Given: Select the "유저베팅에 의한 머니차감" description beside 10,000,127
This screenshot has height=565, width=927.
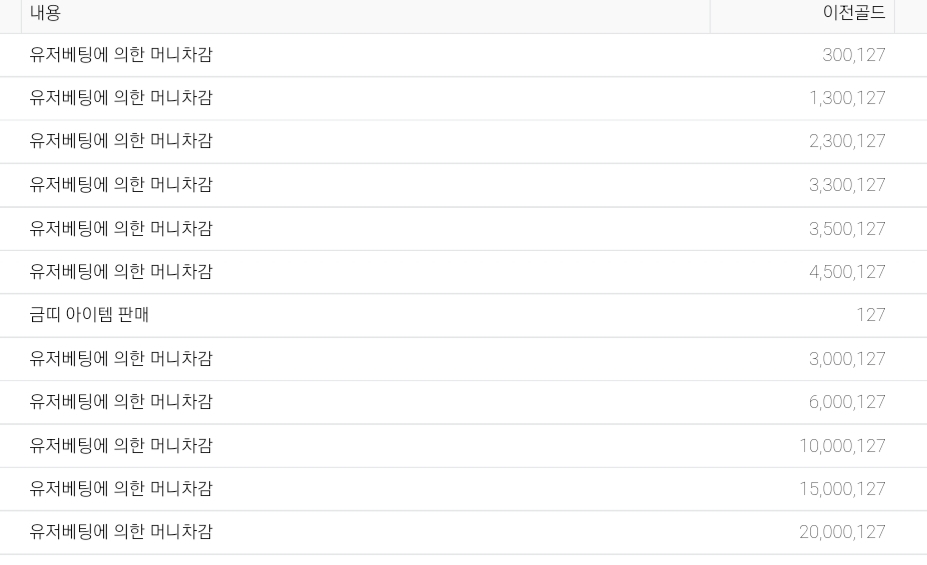Looking at the screenshot, I should point(121,445).
